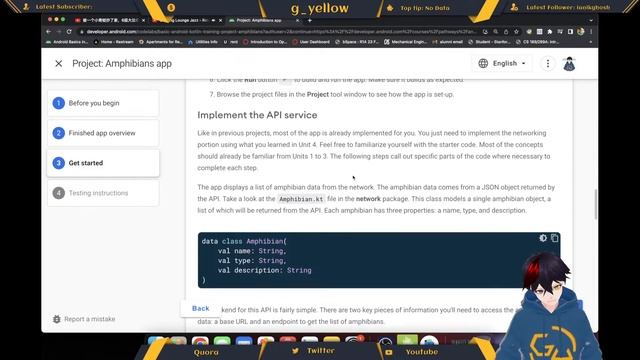Click the browser forward arrow
Viewport: 640px width, 360px height.
coord(59,31)
